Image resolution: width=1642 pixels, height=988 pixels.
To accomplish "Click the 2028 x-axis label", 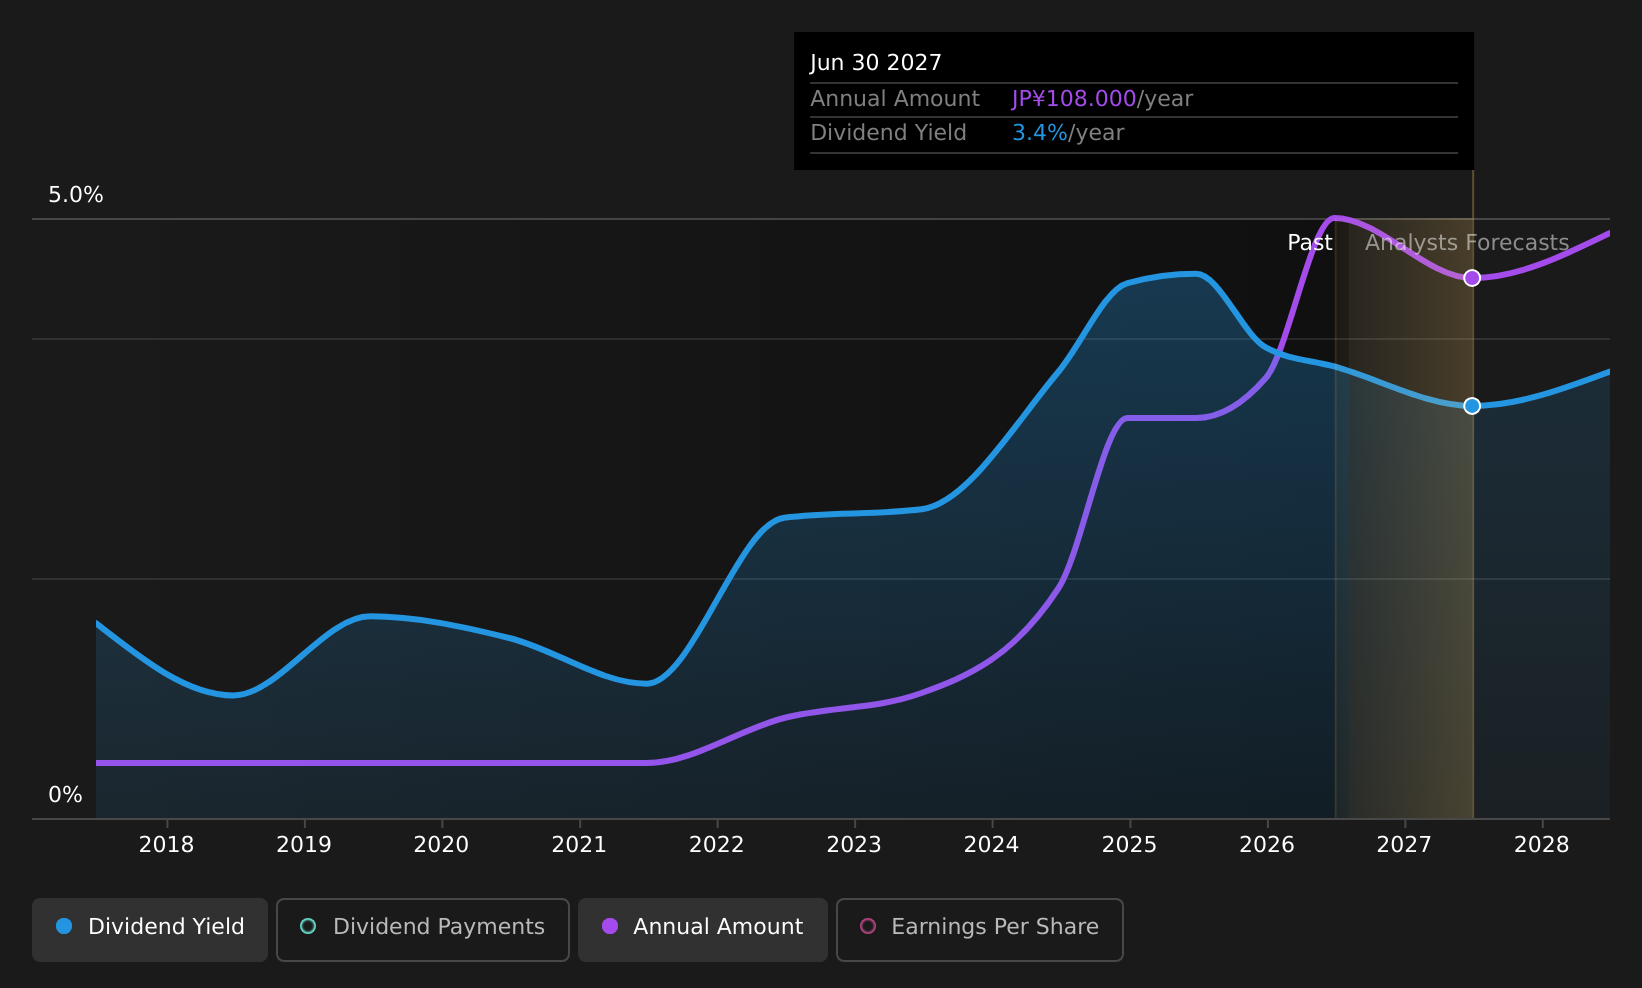I will [x=1542, y=845].
